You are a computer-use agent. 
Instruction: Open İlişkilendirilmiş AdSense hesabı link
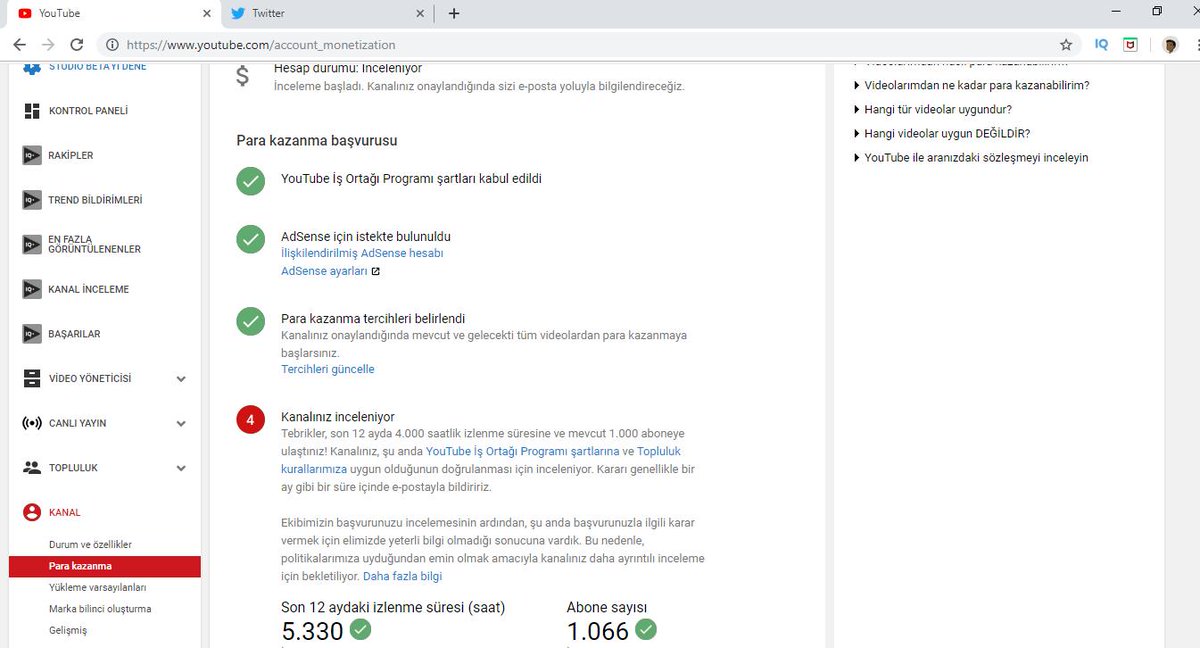pyautogui.click(x=362, y=253)
